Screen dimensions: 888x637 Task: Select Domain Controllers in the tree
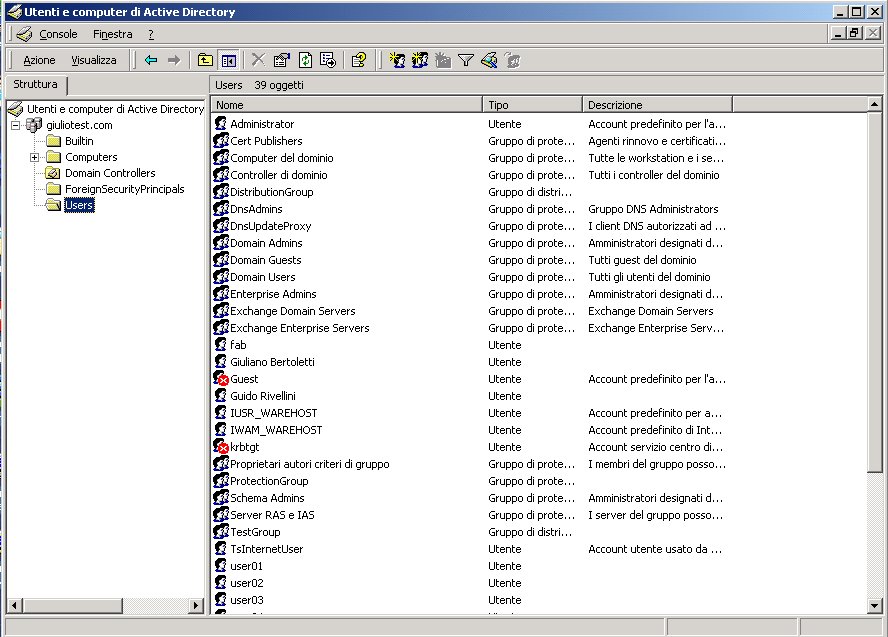pyautogui.click(x=110, y=173)
